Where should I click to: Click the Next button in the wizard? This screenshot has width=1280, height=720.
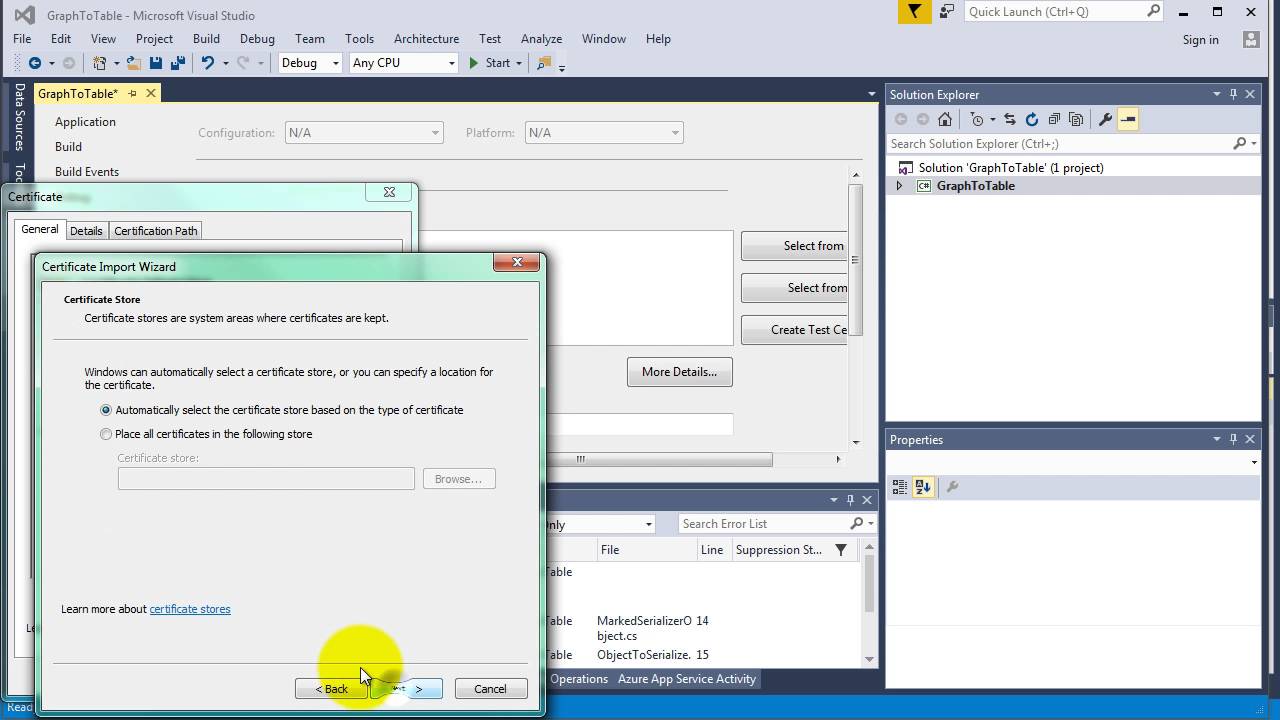(x=407, y=689)
